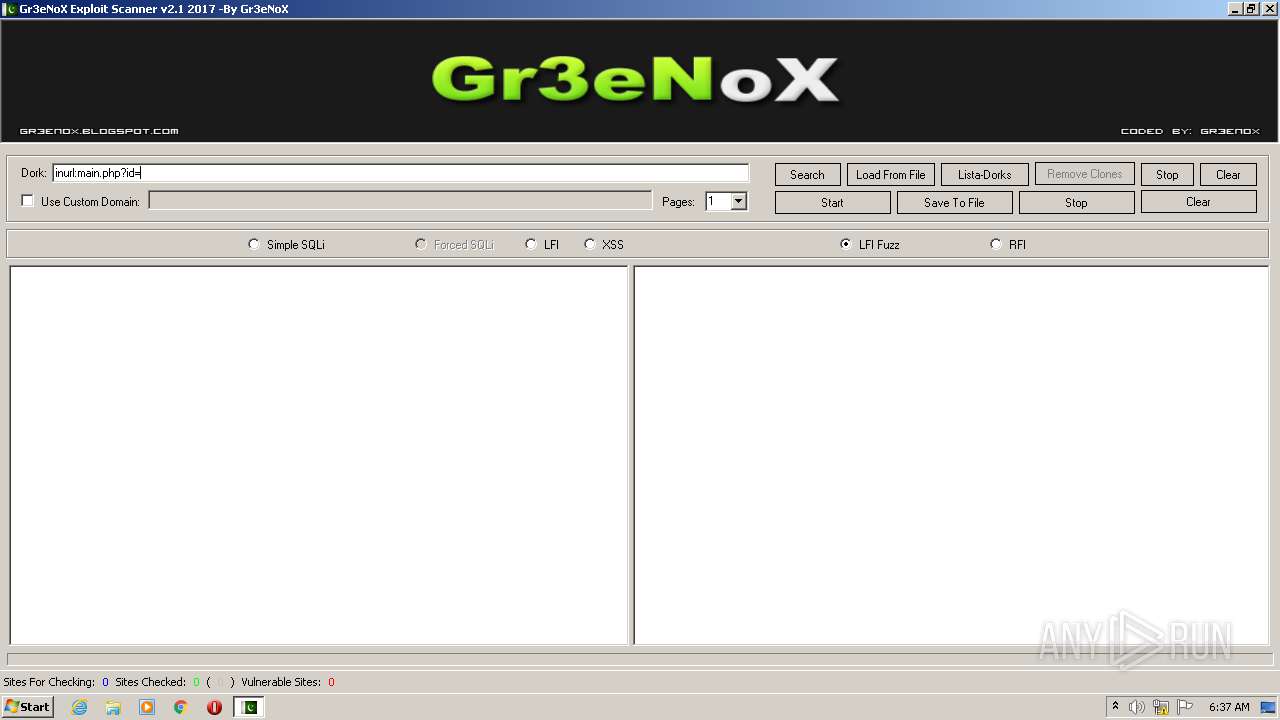Open the red Opera taskbar icon
The image size is (1280, 720).
coord(214,707)
